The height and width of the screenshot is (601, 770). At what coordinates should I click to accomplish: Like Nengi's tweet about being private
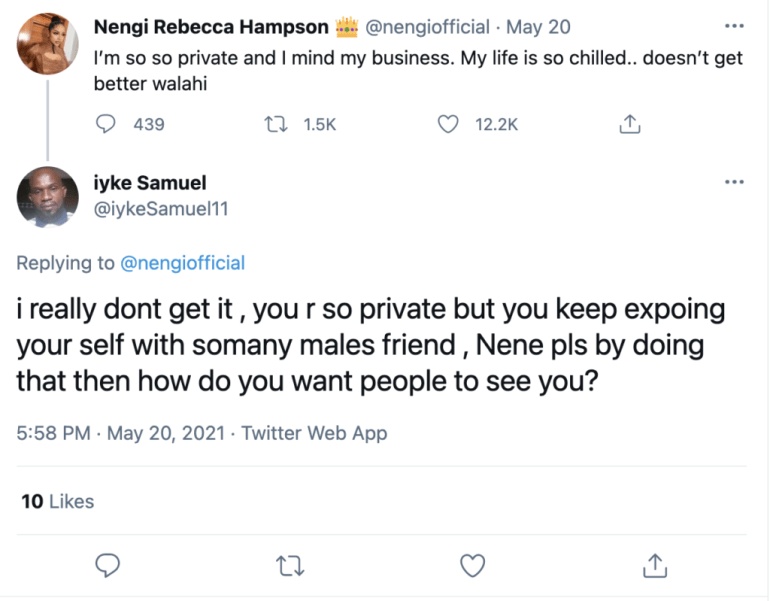[449, 125]
